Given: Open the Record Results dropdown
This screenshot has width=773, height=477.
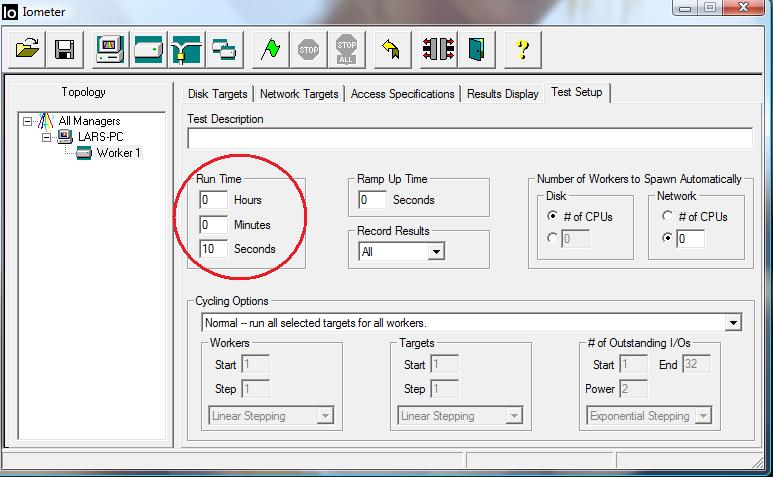Looking at the screenshot, I should click(x=435, y=252).
